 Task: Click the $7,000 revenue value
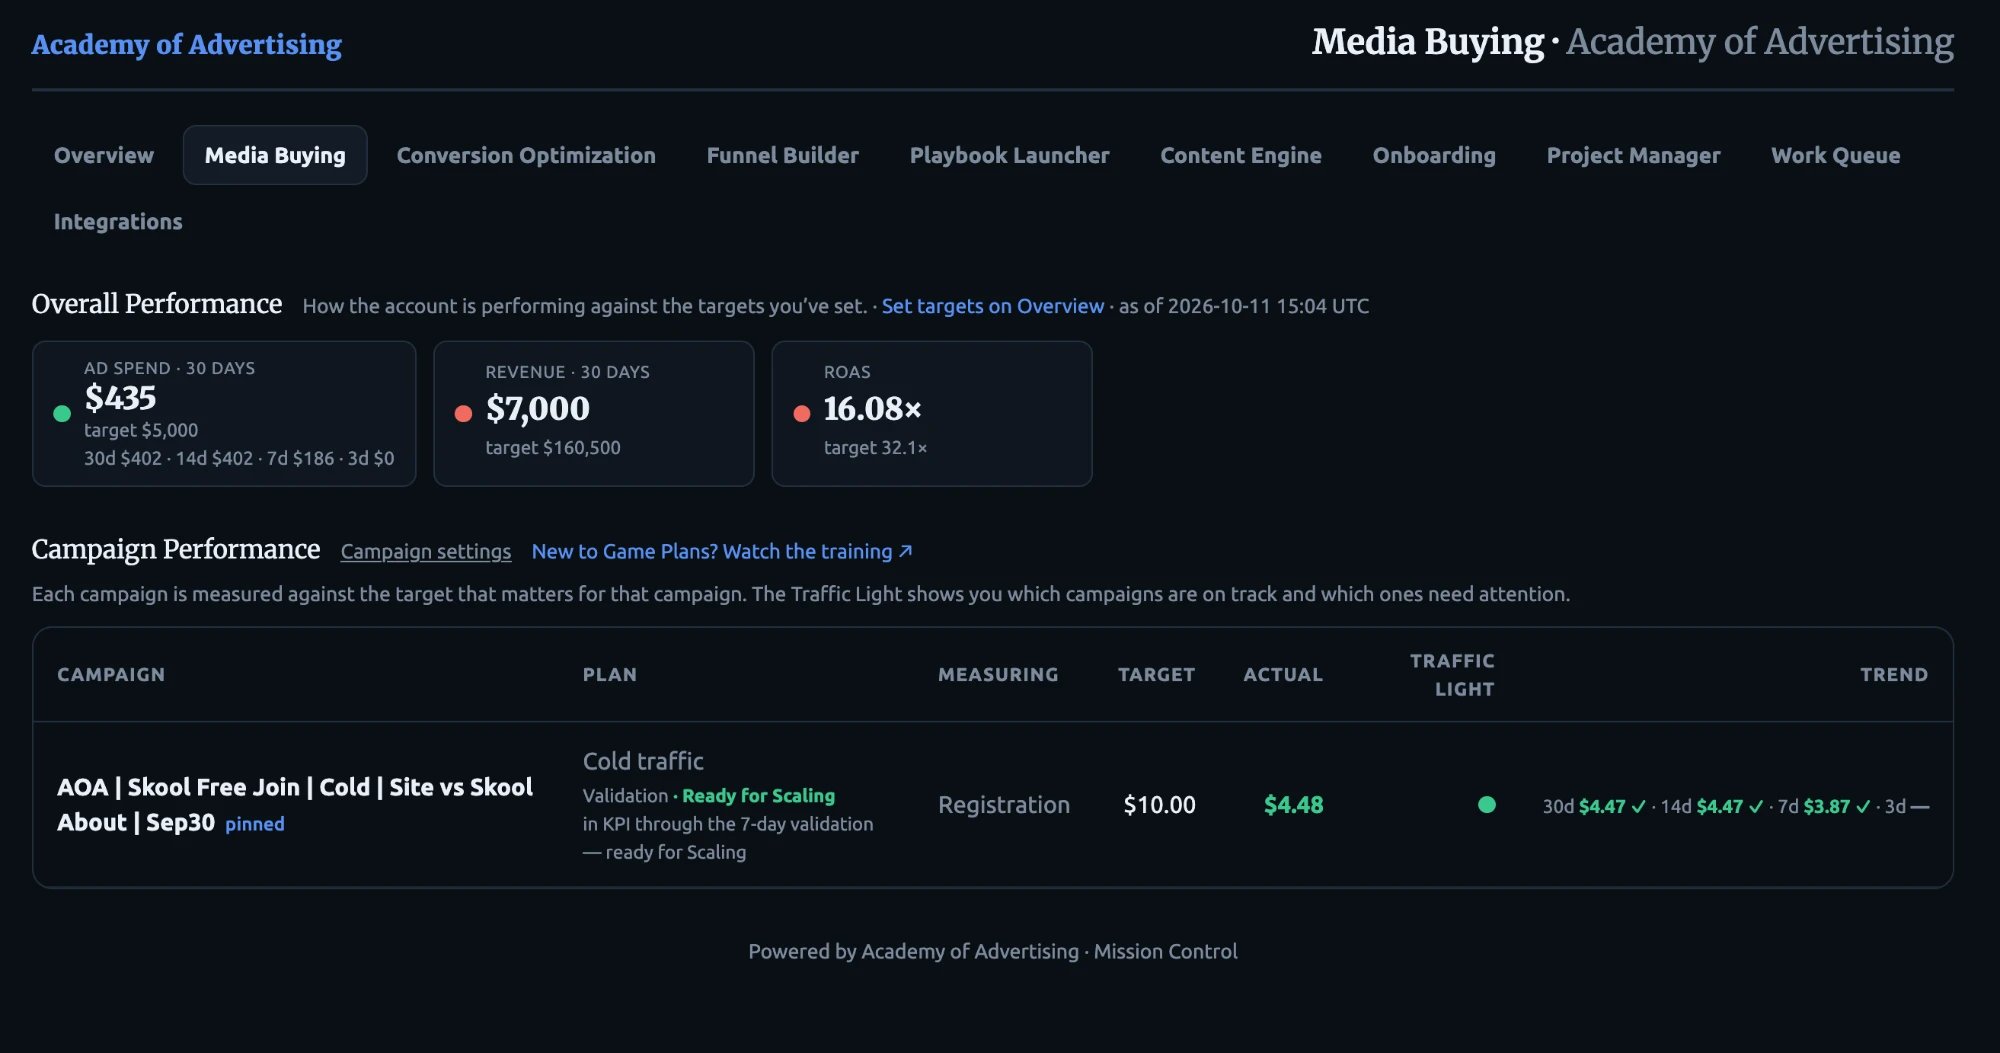538,408
